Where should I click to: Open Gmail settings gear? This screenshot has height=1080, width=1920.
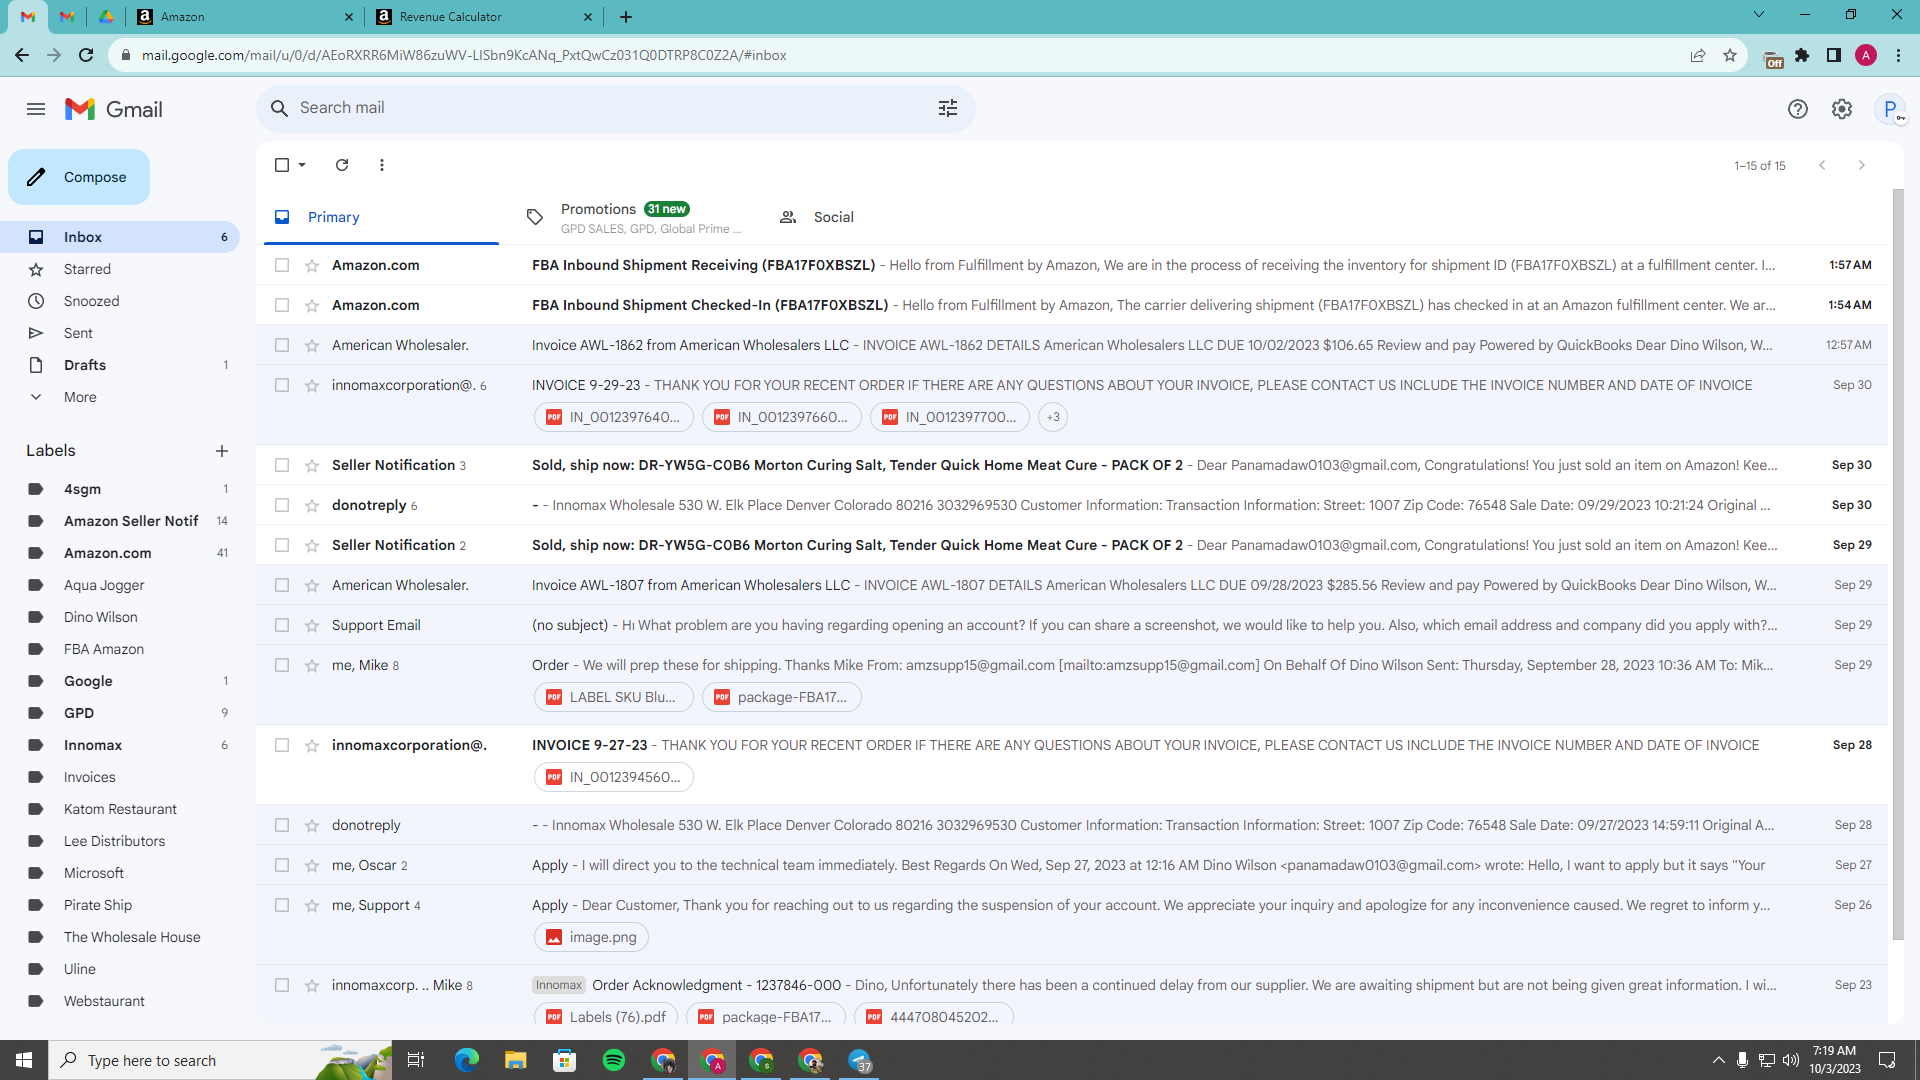pyautogui.click(x=1842, y=109)
